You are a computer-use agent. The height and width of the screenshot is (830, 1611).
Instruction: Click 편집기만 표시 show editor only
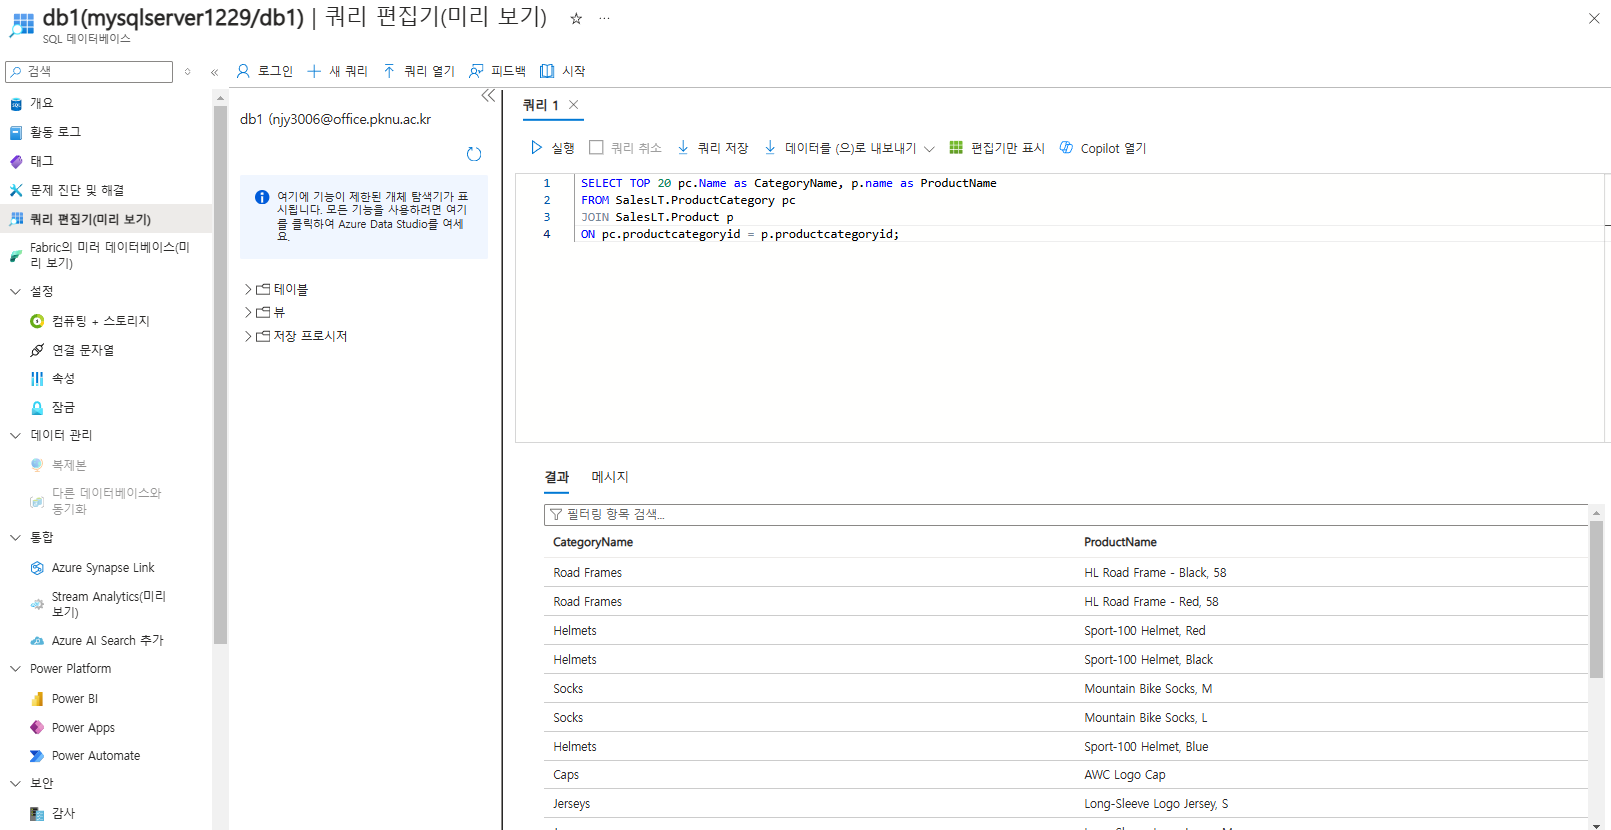(996, 148)
